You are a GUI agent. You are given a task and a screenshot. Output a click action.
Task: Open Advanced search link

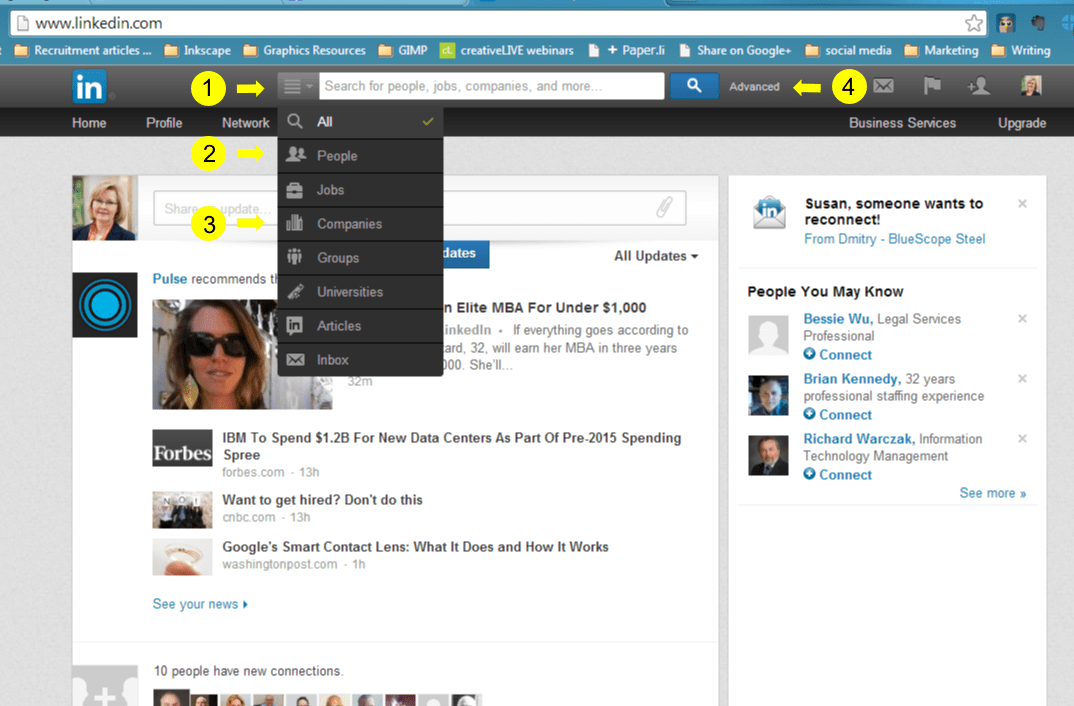754,87
